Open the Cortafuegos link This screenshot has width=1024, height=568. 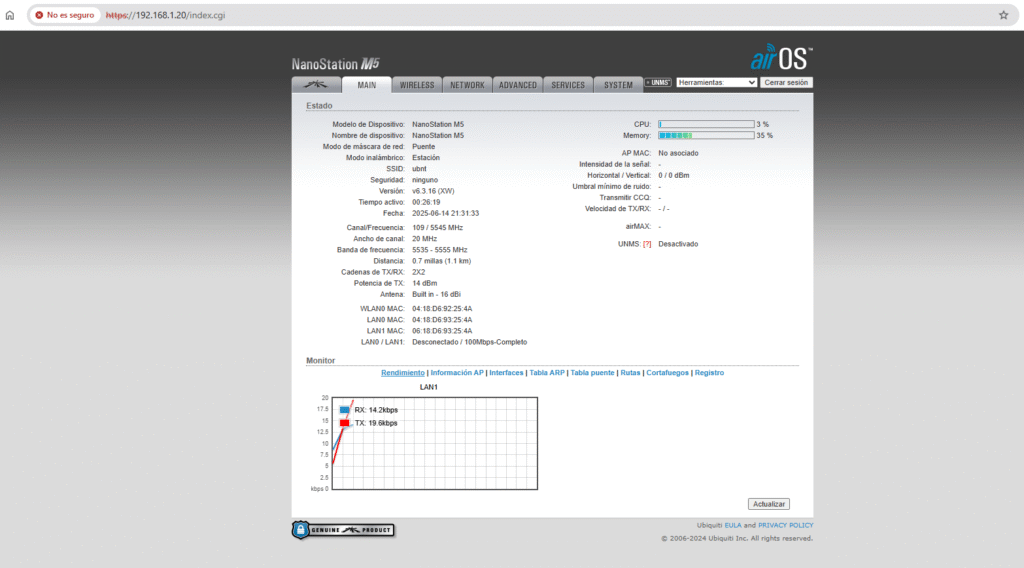click(667, 373)
